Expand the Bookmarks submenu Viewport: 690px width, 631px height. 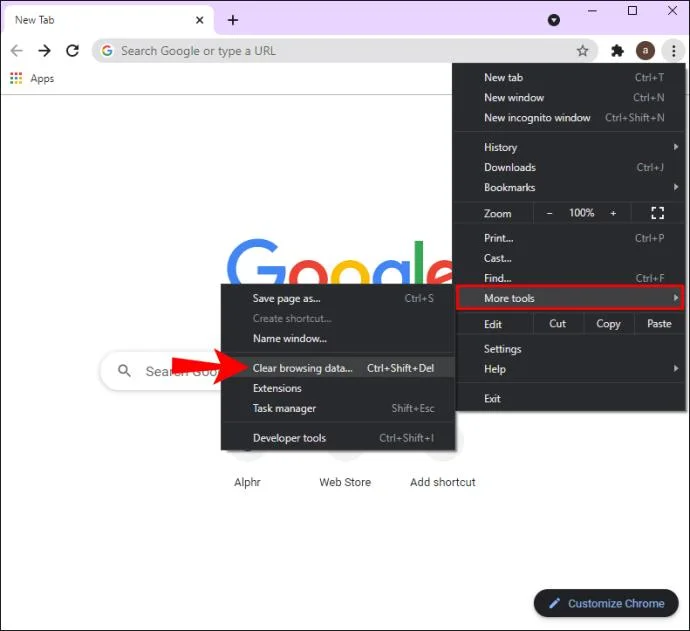[569, 187]
